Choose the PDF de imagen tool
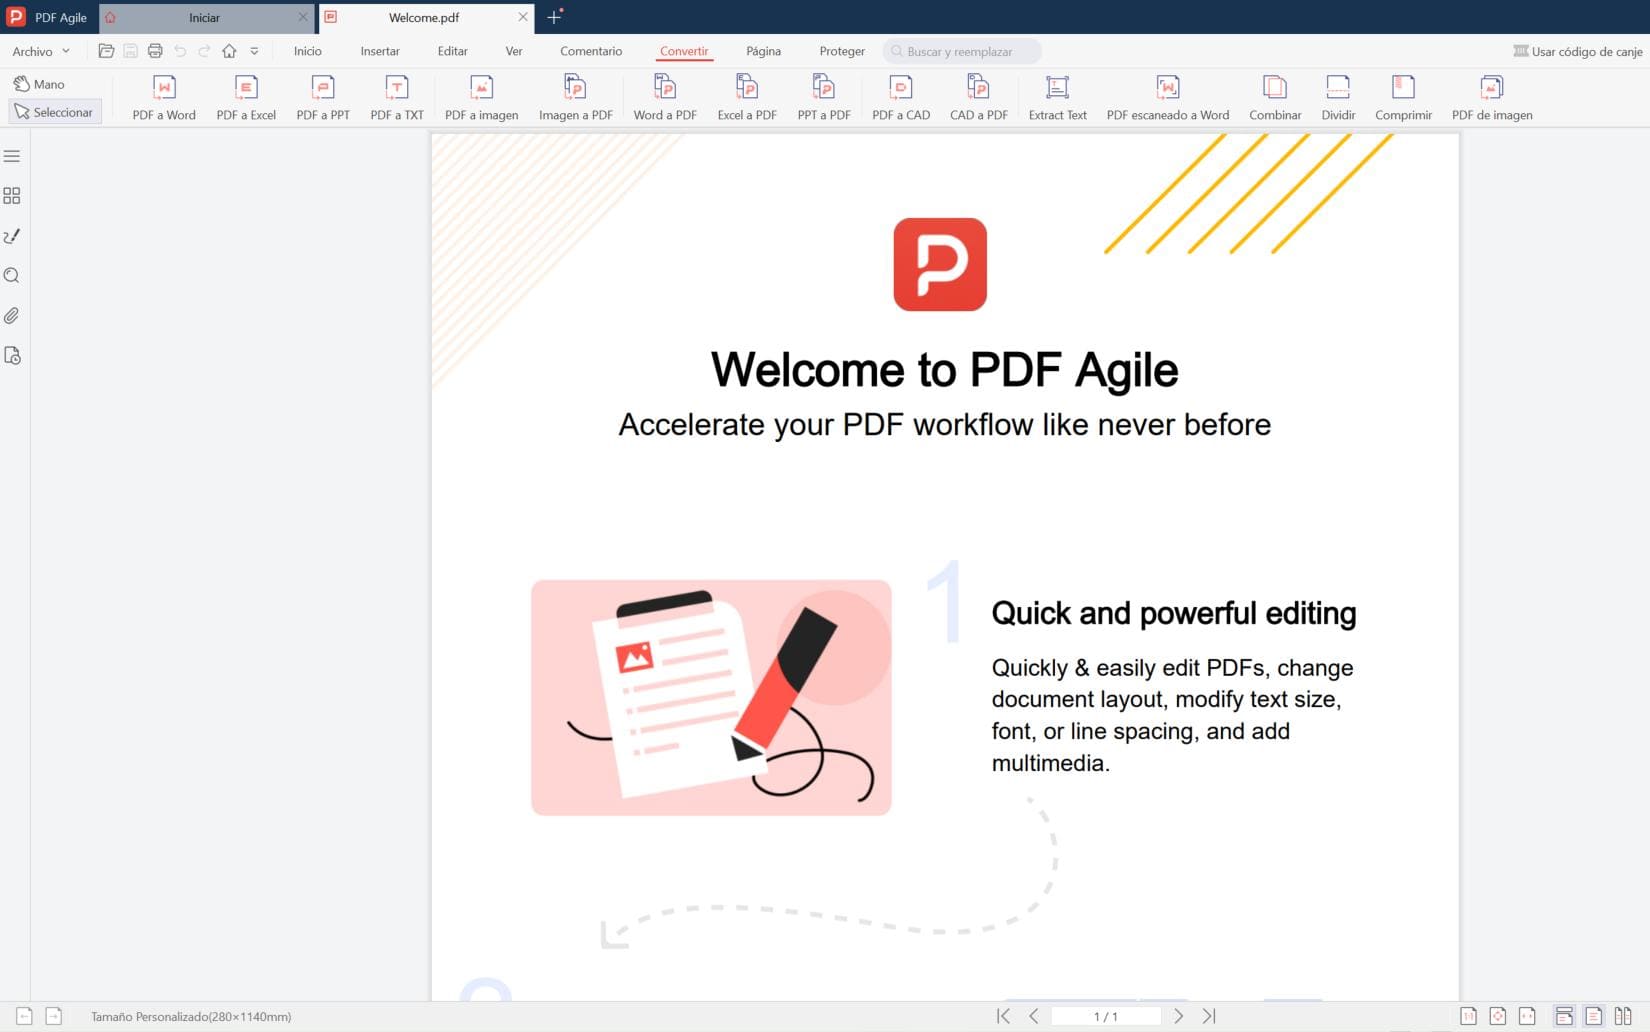The height and width of the screenshot is (1032, 1650). tap(1492, 99)
